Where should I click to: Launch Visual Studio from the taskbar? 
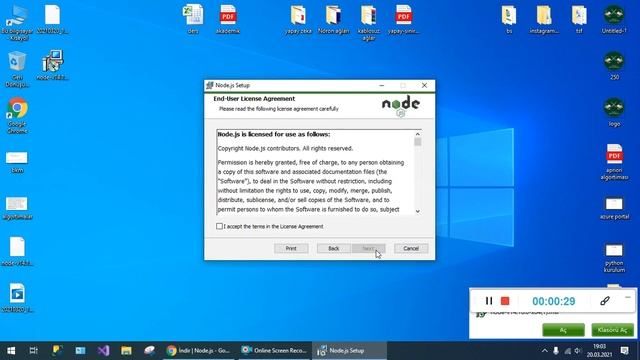tap(103, 351)
